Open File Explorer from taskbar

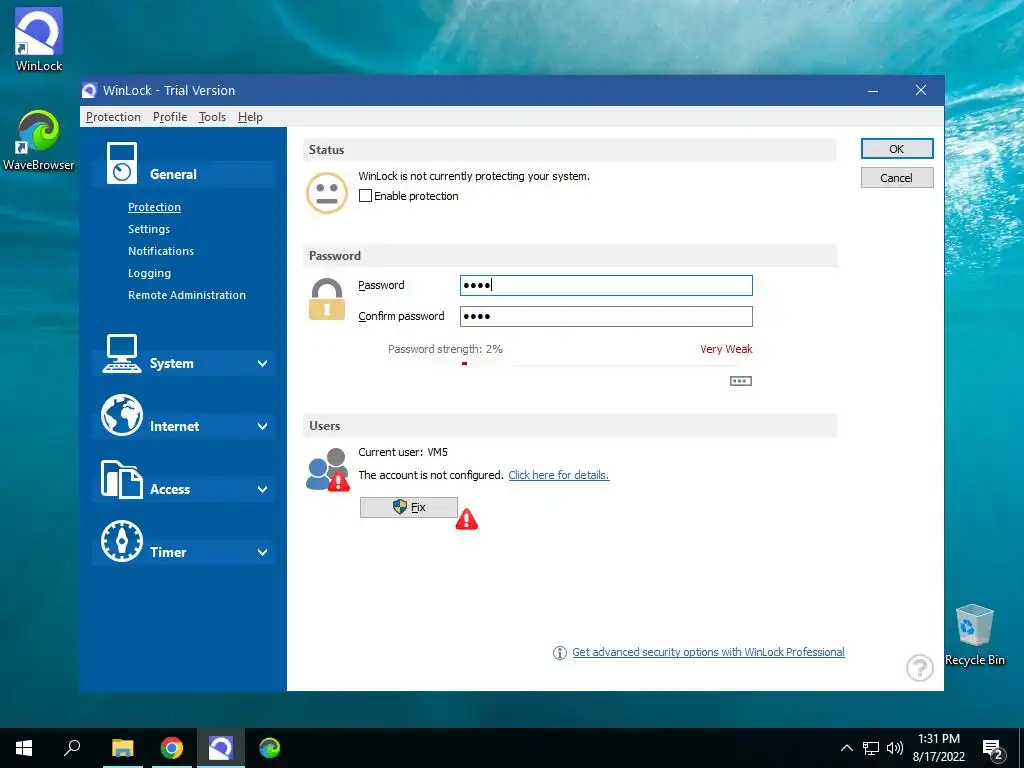tap(122, 748)
